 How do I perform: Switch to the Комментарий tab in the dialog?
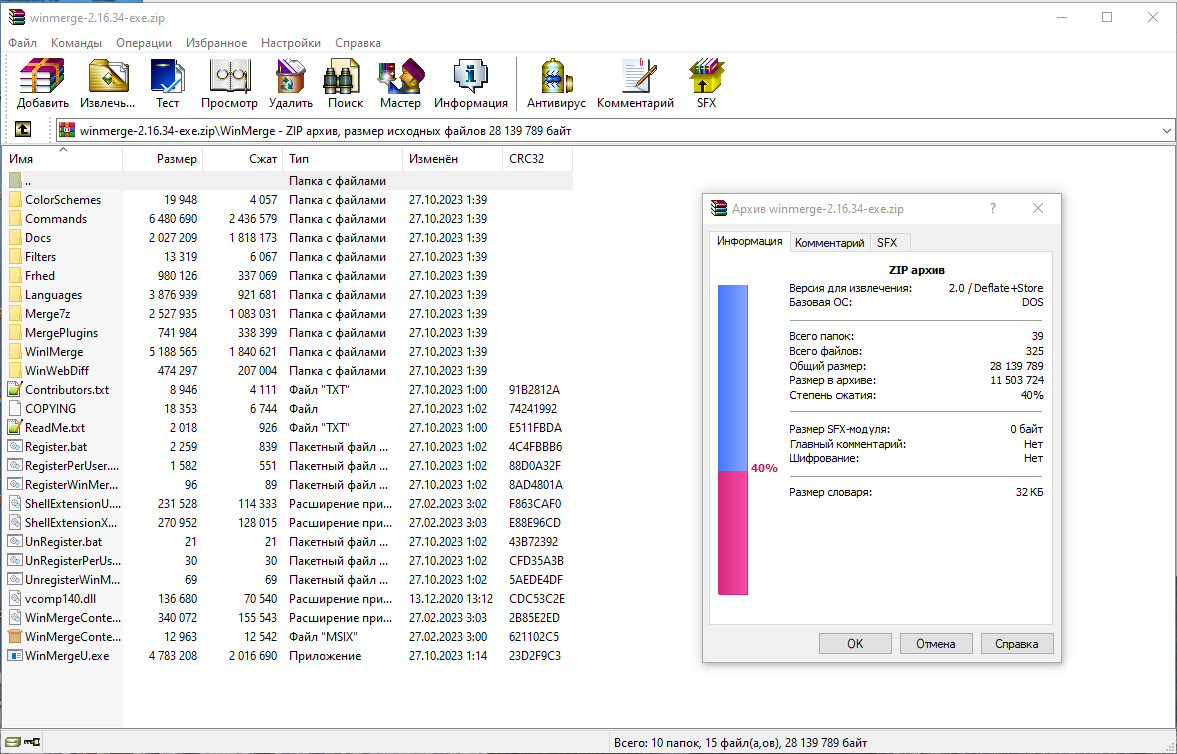pyautogui.click(x=829, y=243)
